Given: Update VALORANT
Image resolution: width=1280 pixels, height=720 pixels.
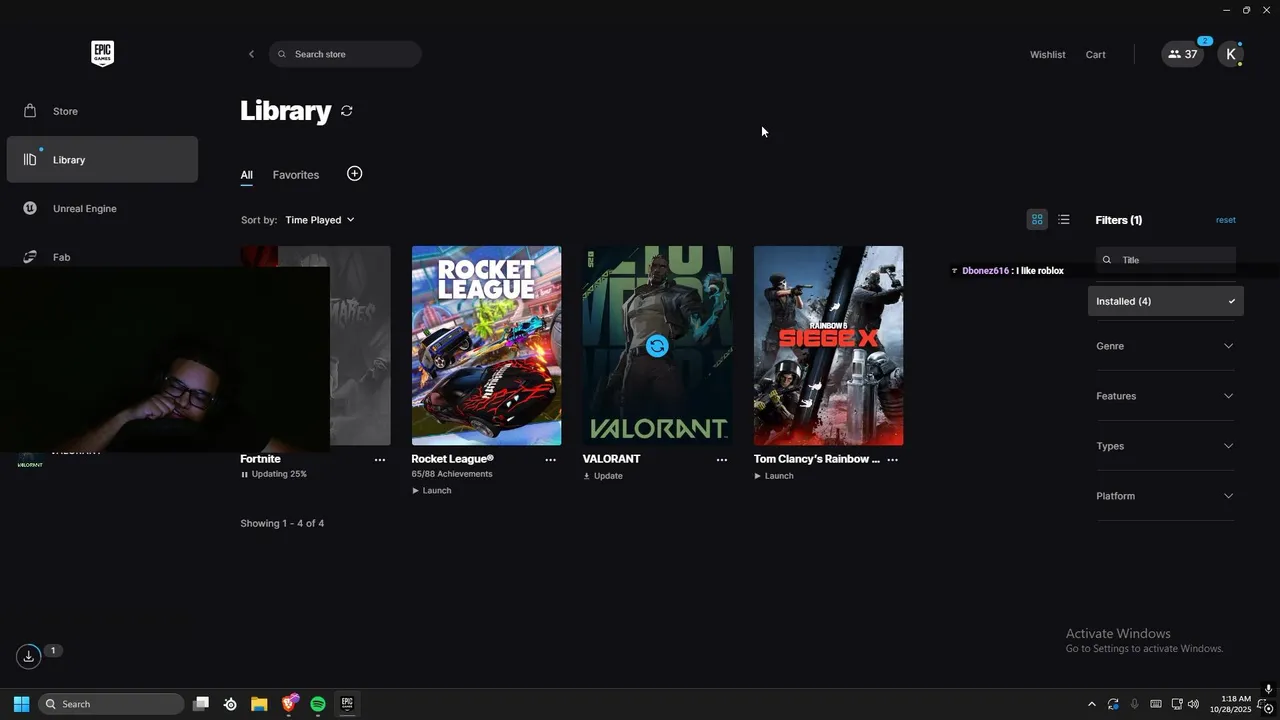Looking at the screenshot, I should [603, 476].
